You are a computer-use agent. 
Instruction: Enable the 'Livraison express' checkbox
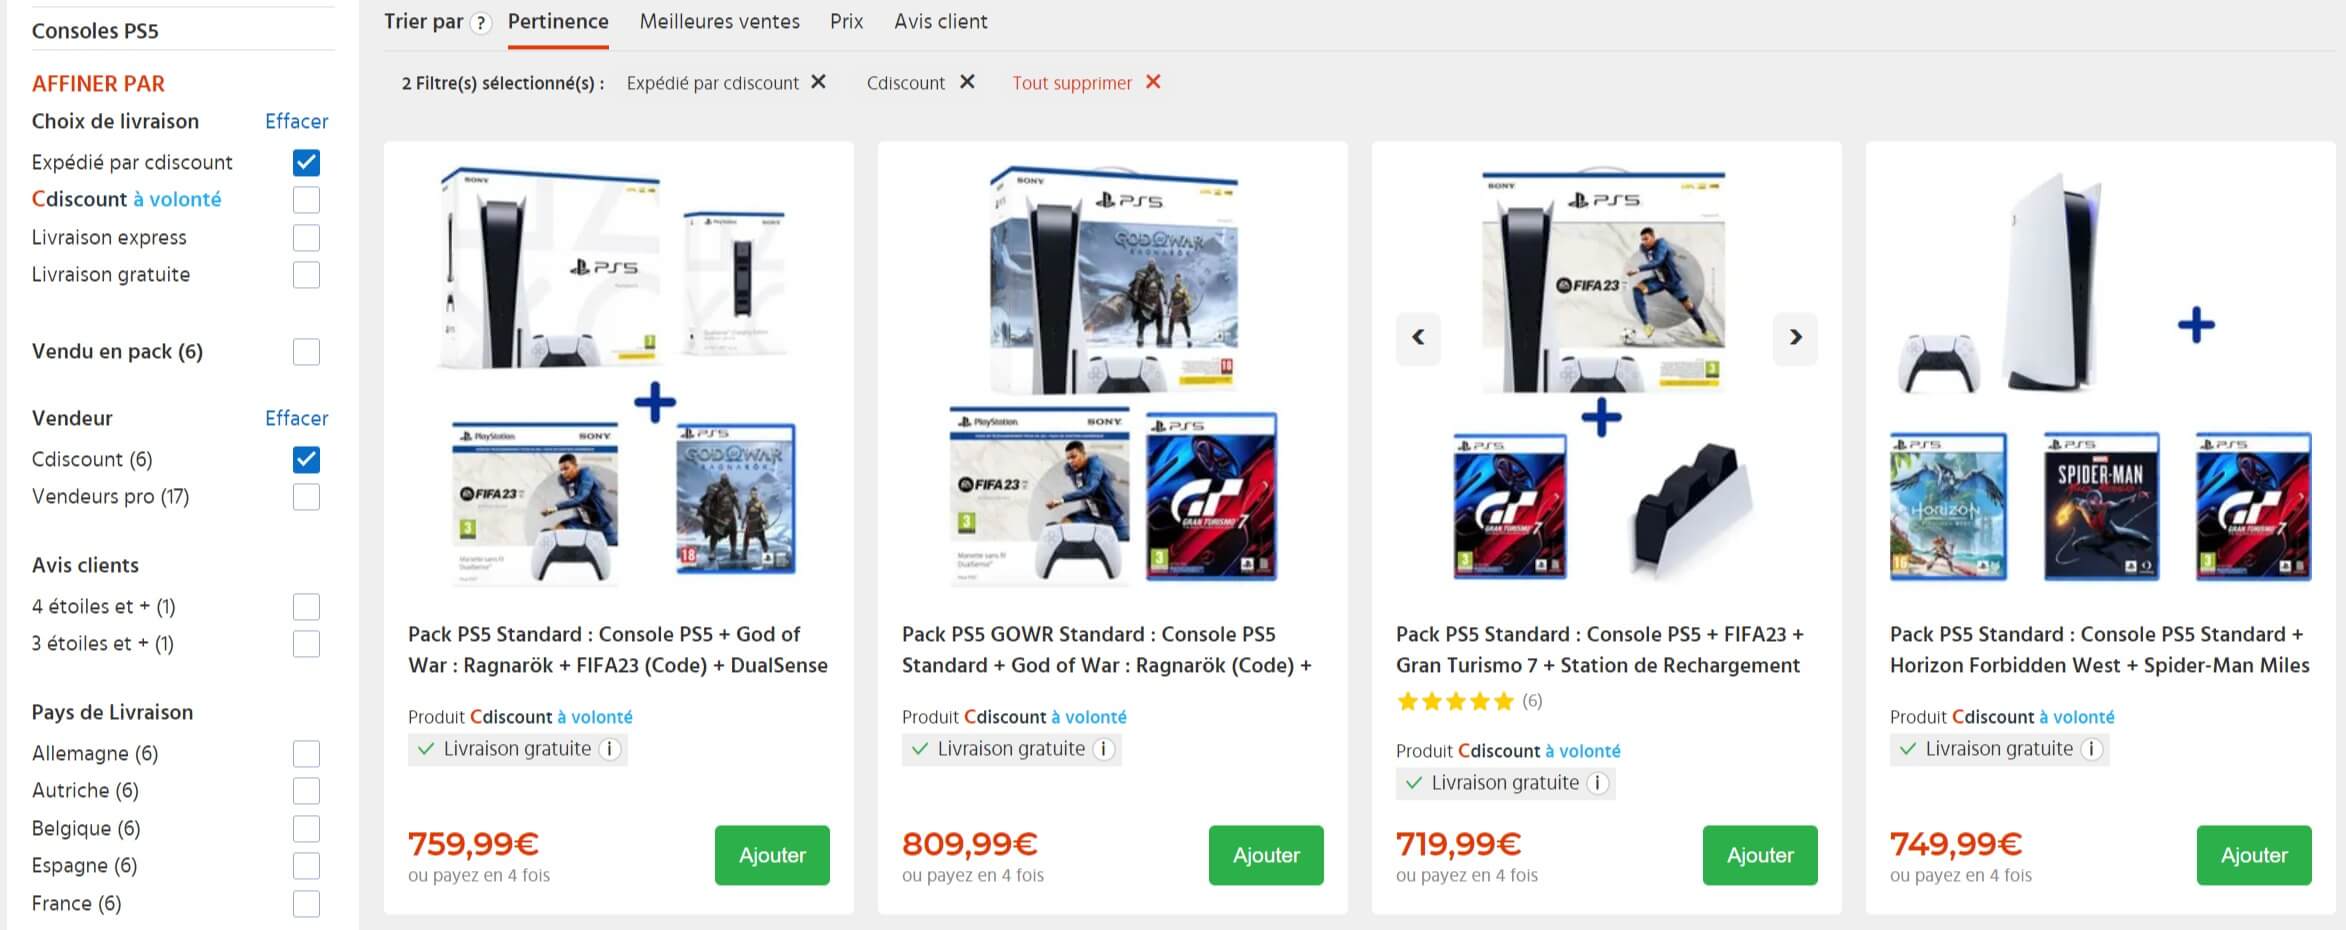306,237
